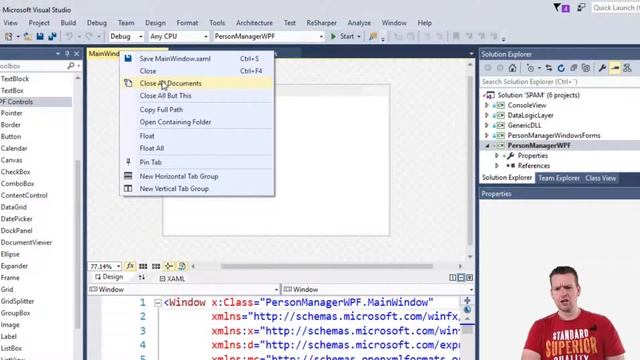Open the left Window element dropdown
Screen dimensions: 640x360
pyautogui.click(x=184, y=289)
